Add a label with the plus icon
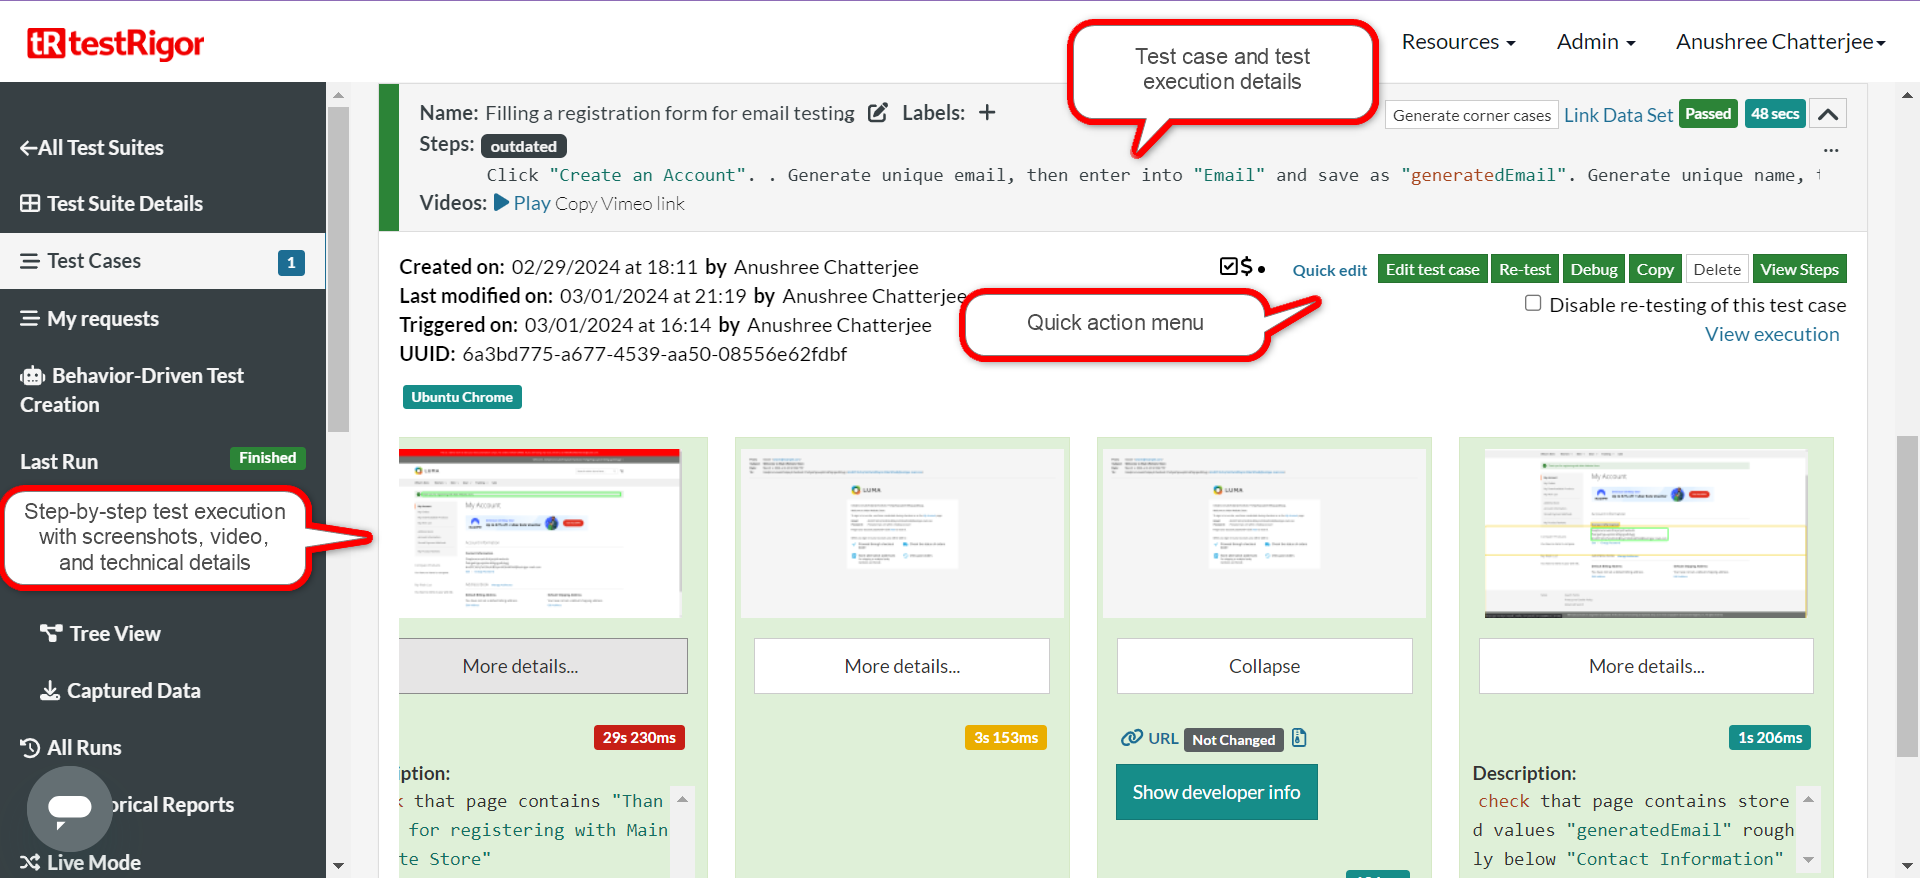 (x=987, y=113)
